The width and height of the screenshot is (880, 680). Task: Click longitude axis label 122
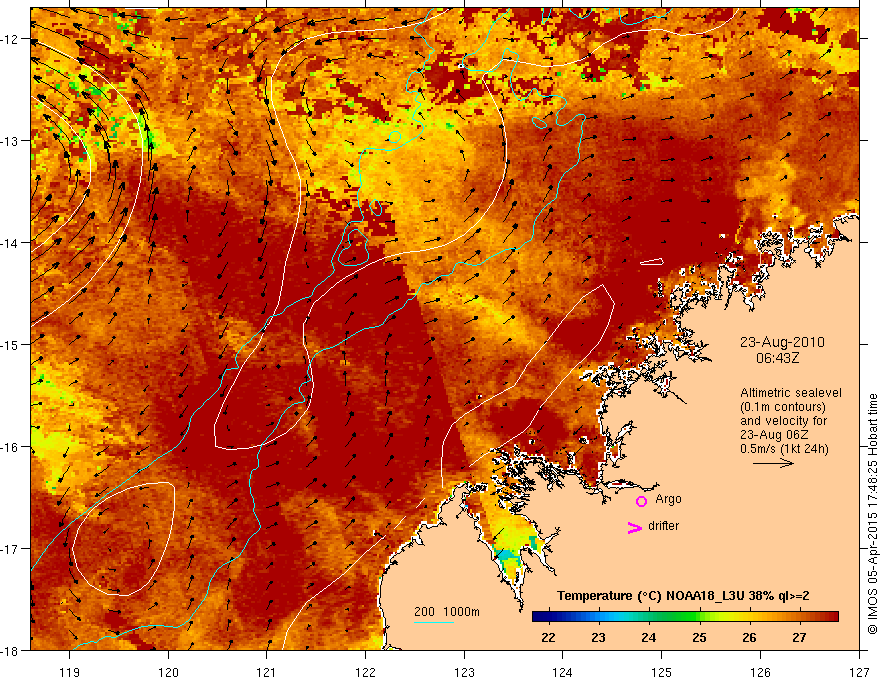coord(366,672)
